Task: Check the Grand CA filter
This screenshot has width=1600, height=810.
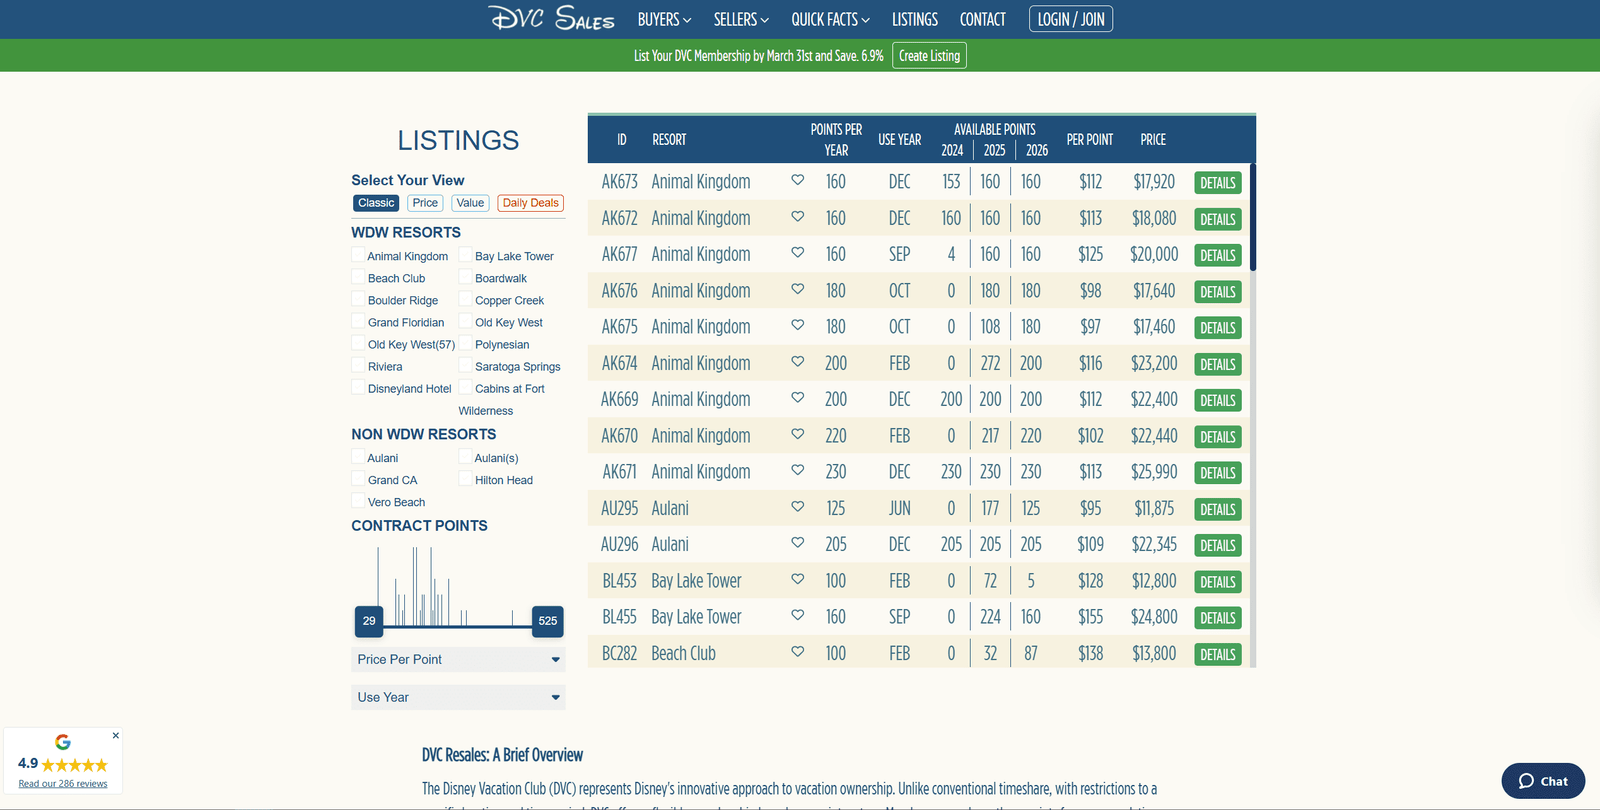Action: pos(358,479)
